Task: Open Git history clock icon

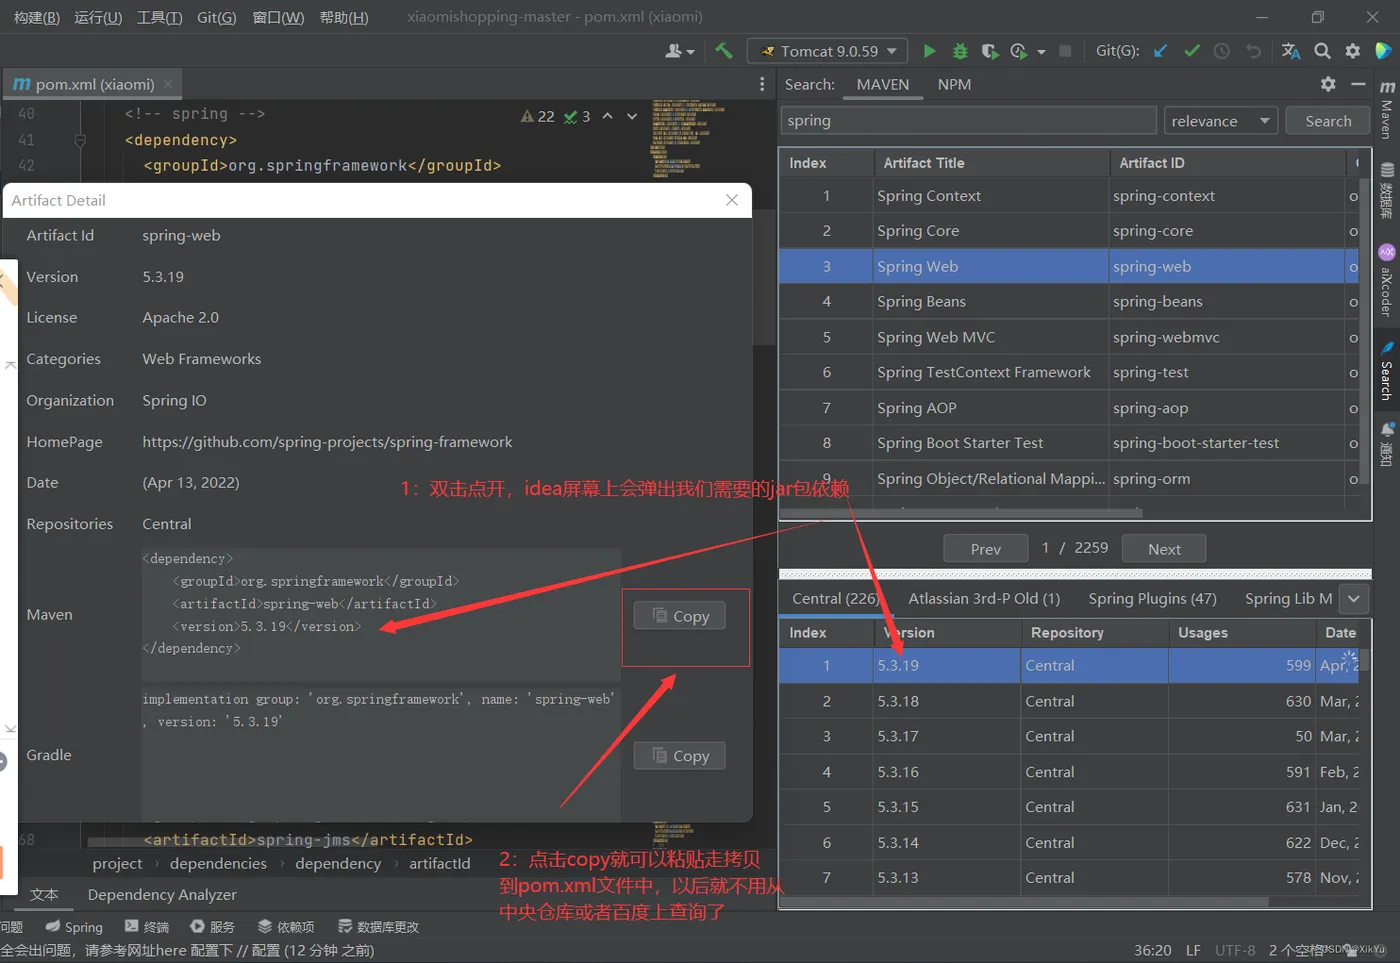Action: (1222, 51)
